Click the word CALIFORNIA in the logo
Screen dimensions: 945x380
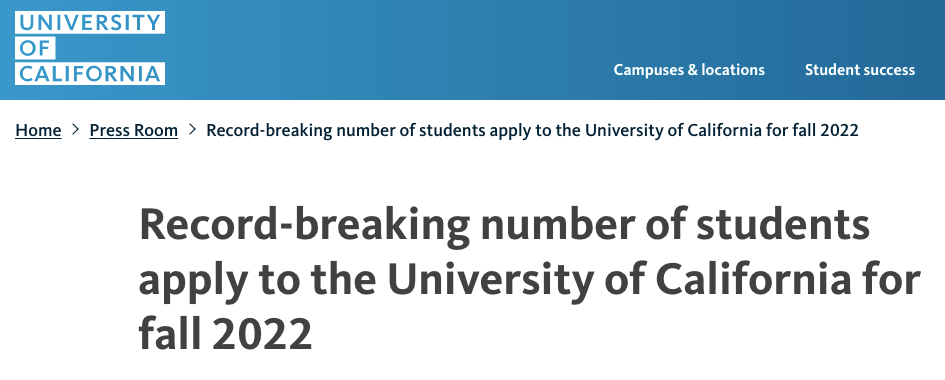90,73
